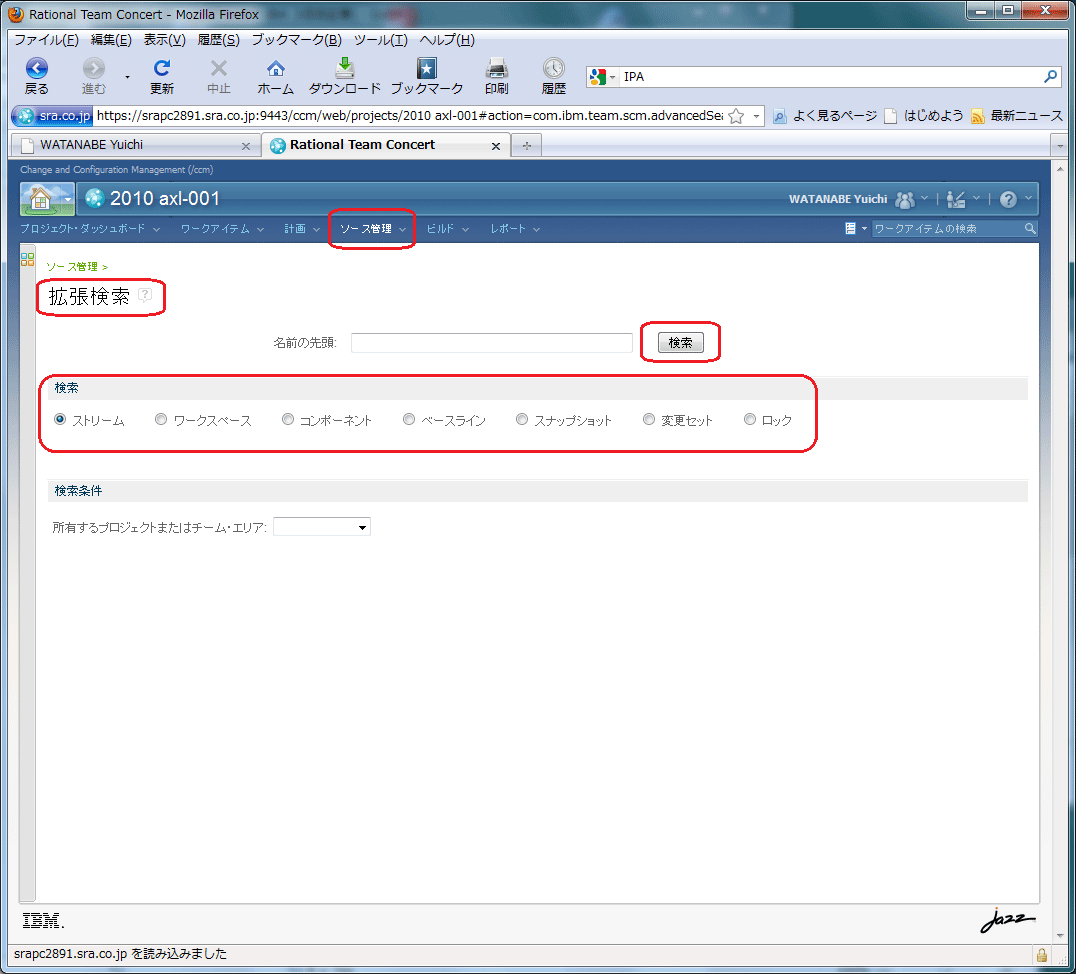
Task: Click the help icon beside 拡張検索
Action: pyautogui.click(x=145, y=295)
